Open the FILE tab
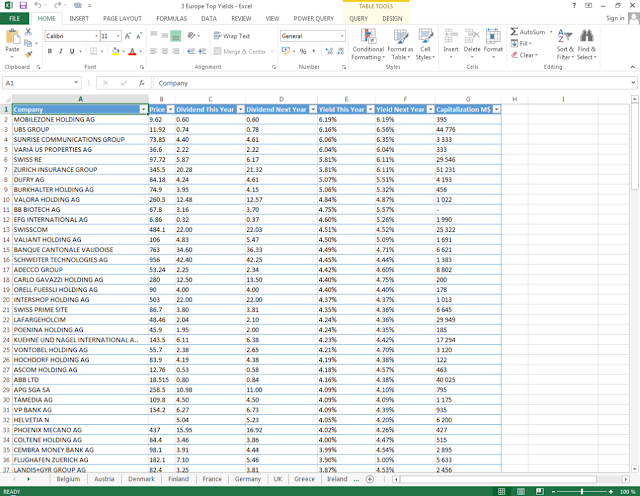 [x=14, y=18]
